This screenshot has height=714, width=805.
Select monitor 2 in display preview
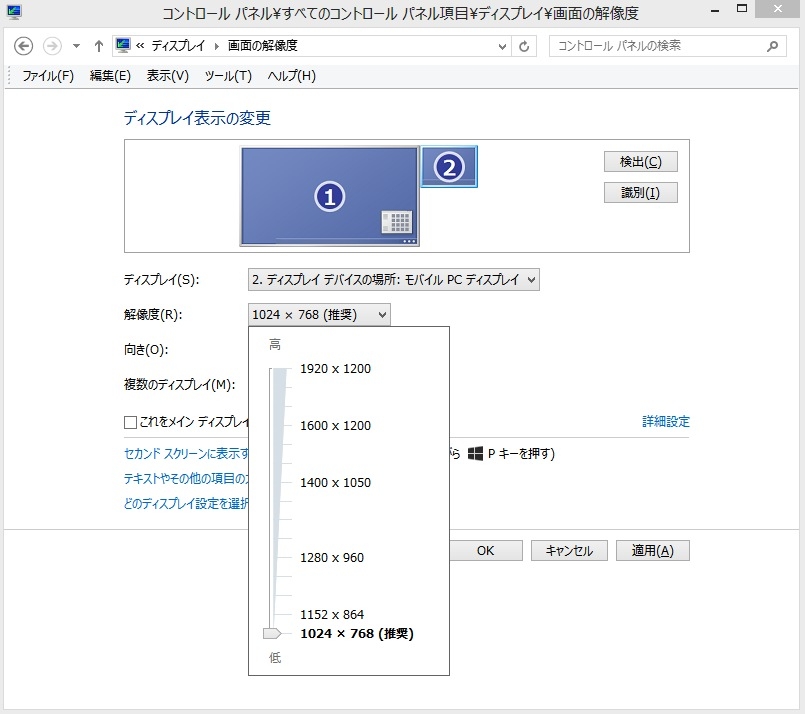coord(449,167)
